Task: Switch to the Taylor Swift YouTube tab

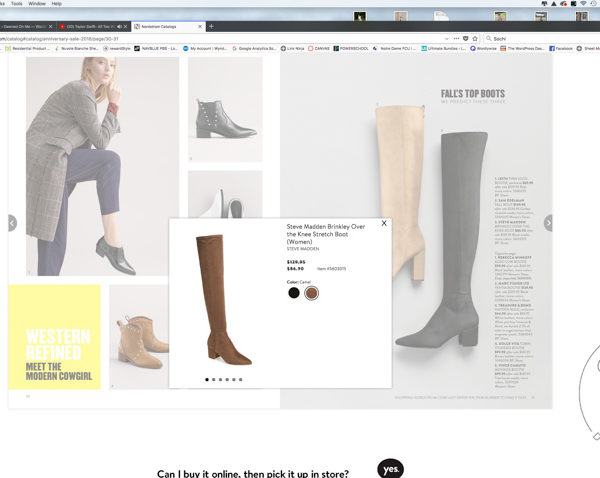Action: pyautogui.click(x=90, y=26)
